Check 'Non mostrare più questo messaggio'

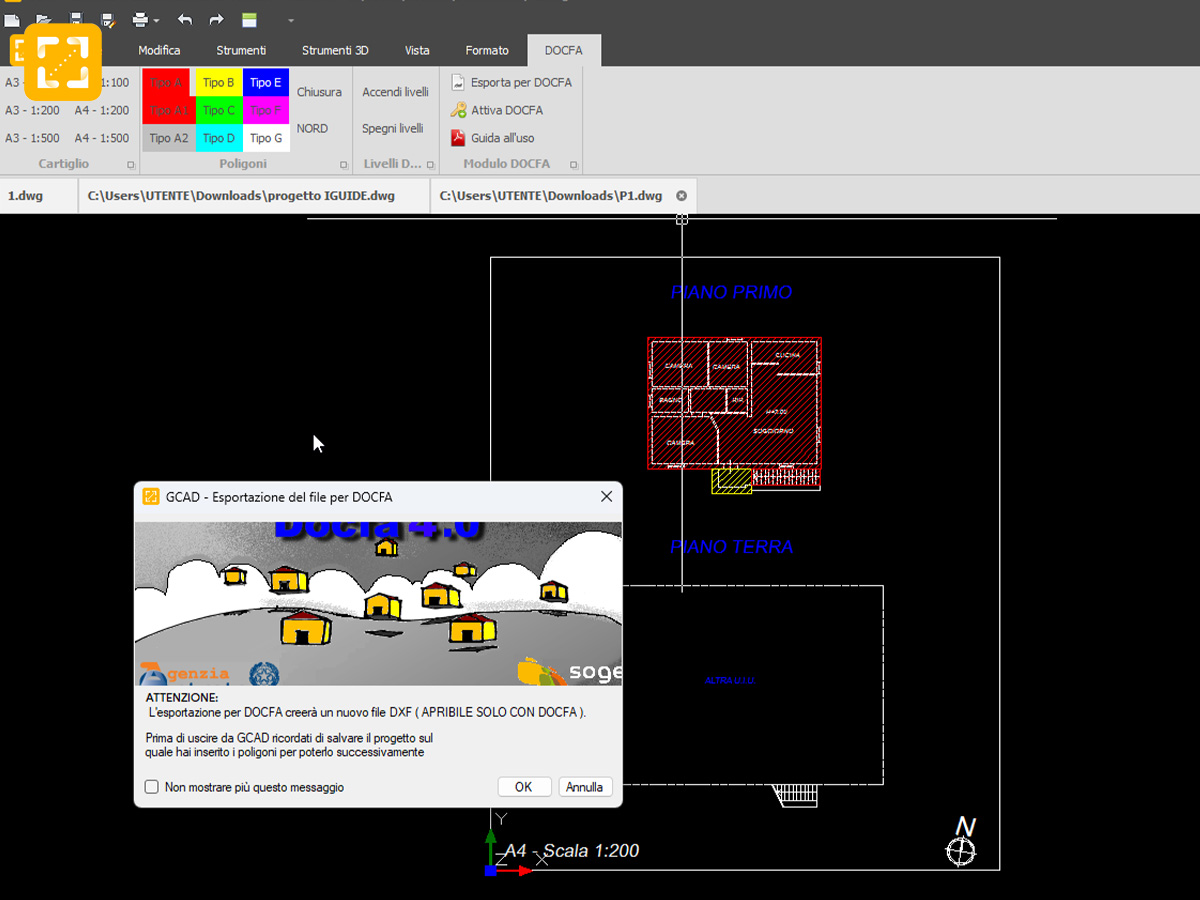coord(152,787)
